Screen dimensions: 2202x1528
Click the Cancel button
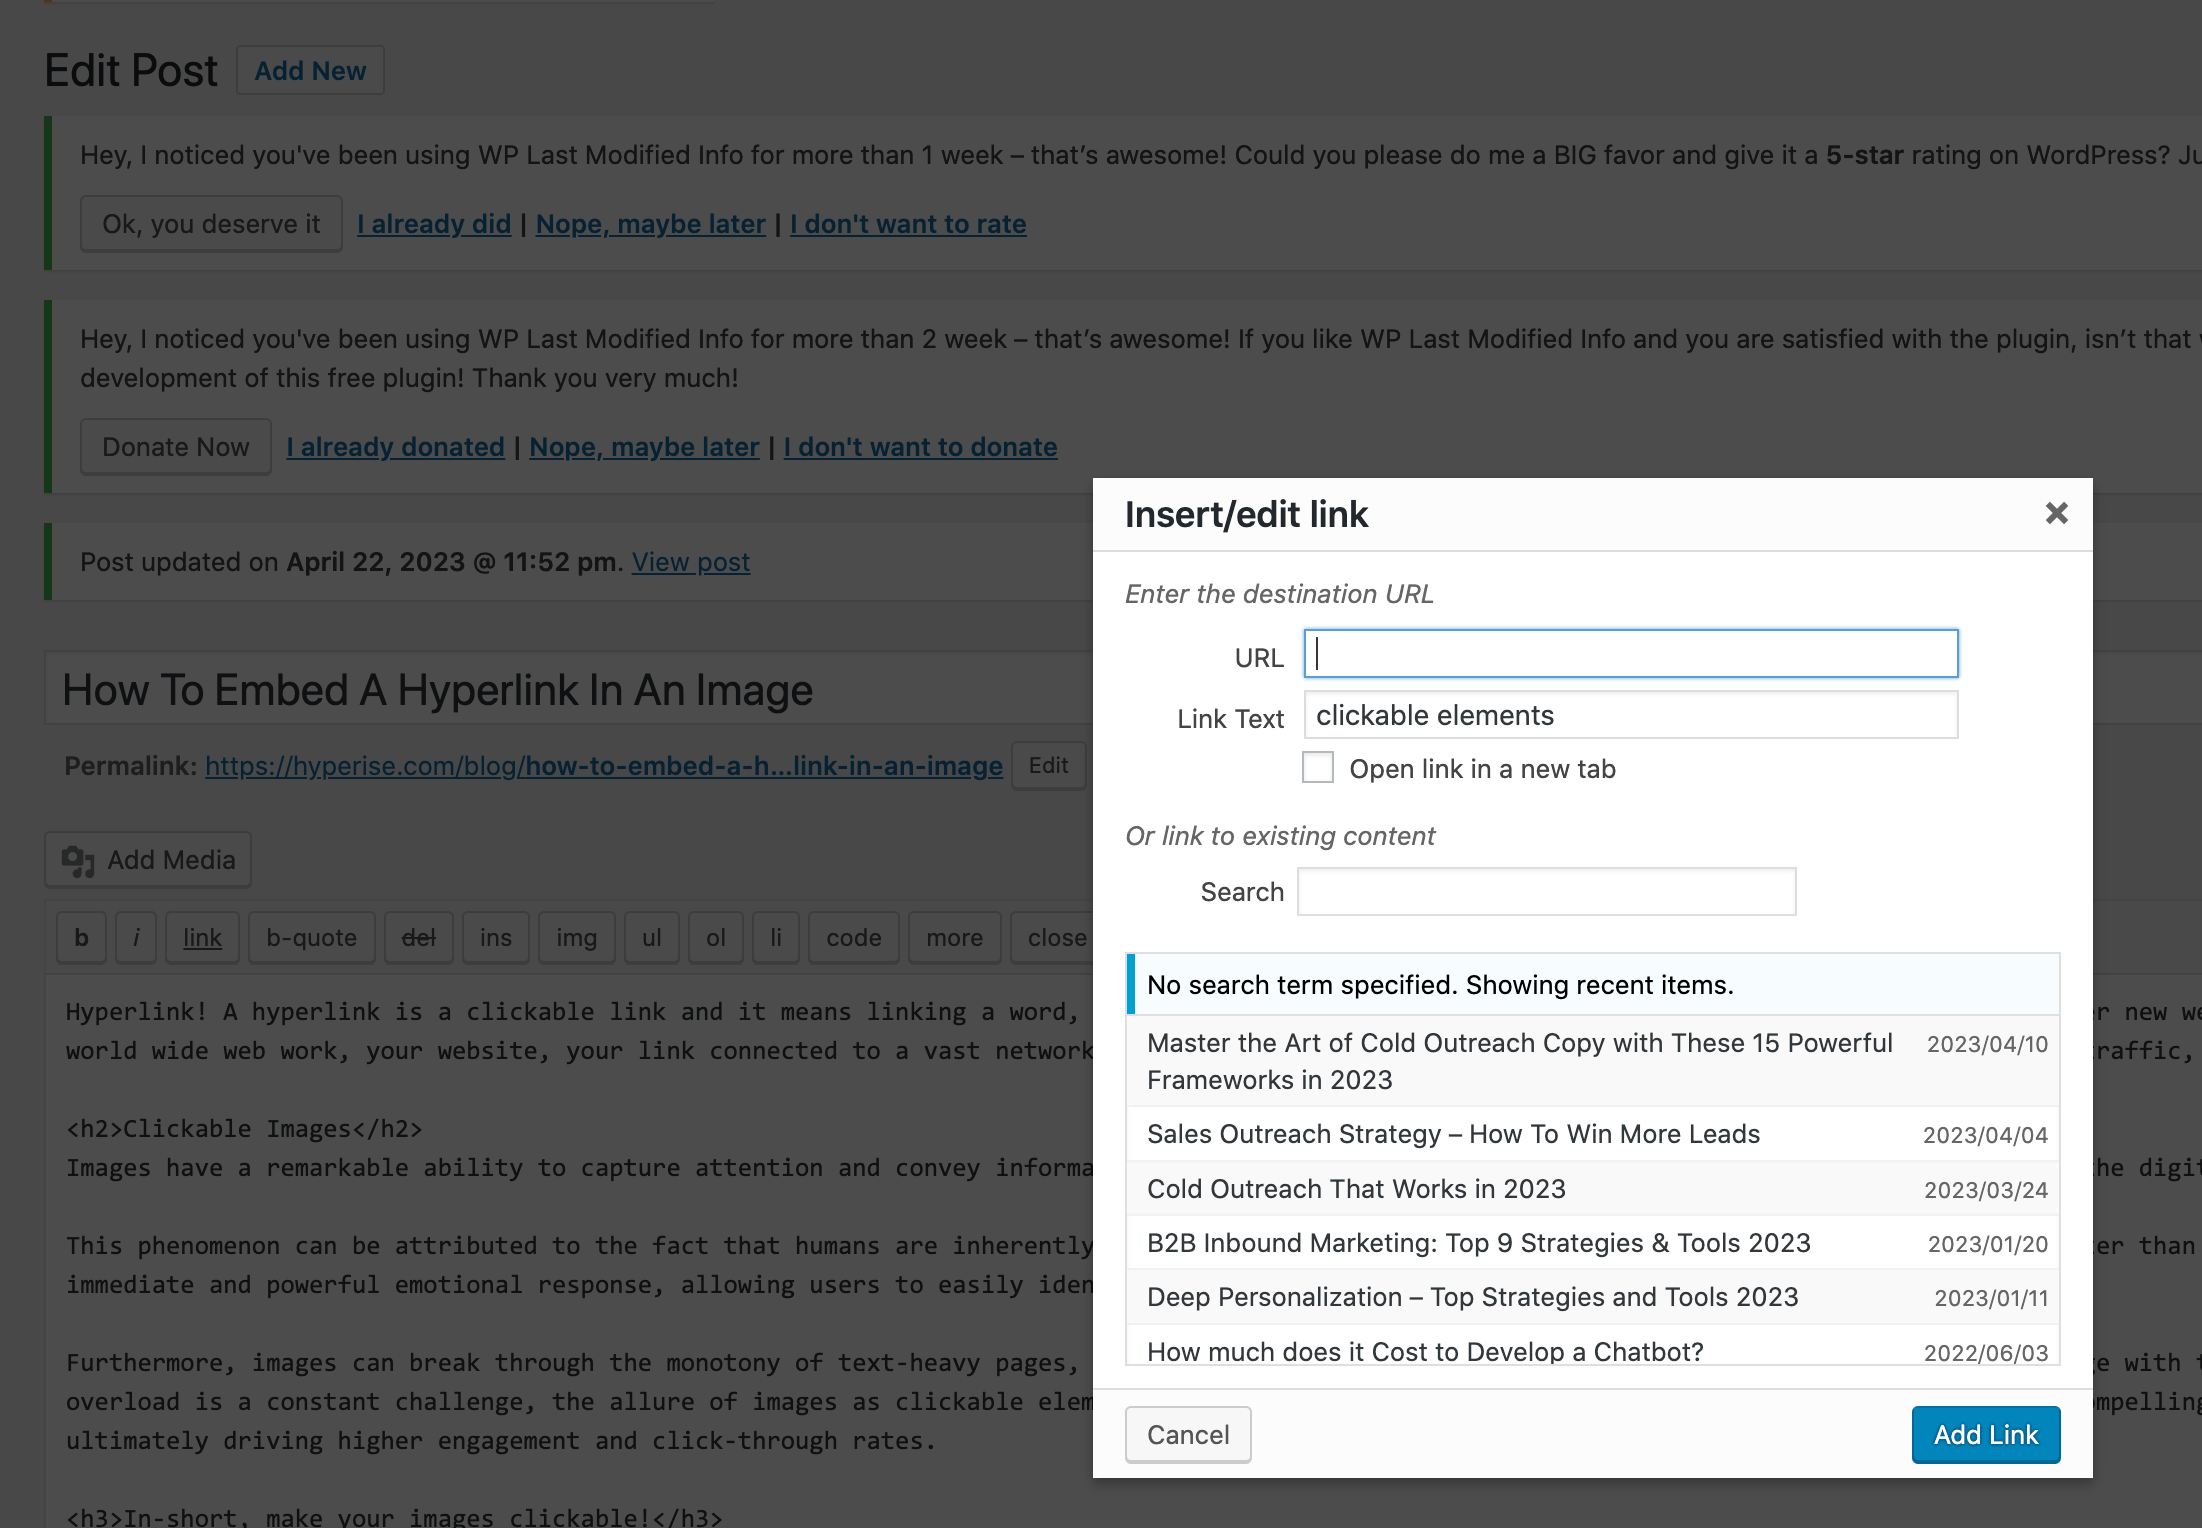pos(1188,1434)
